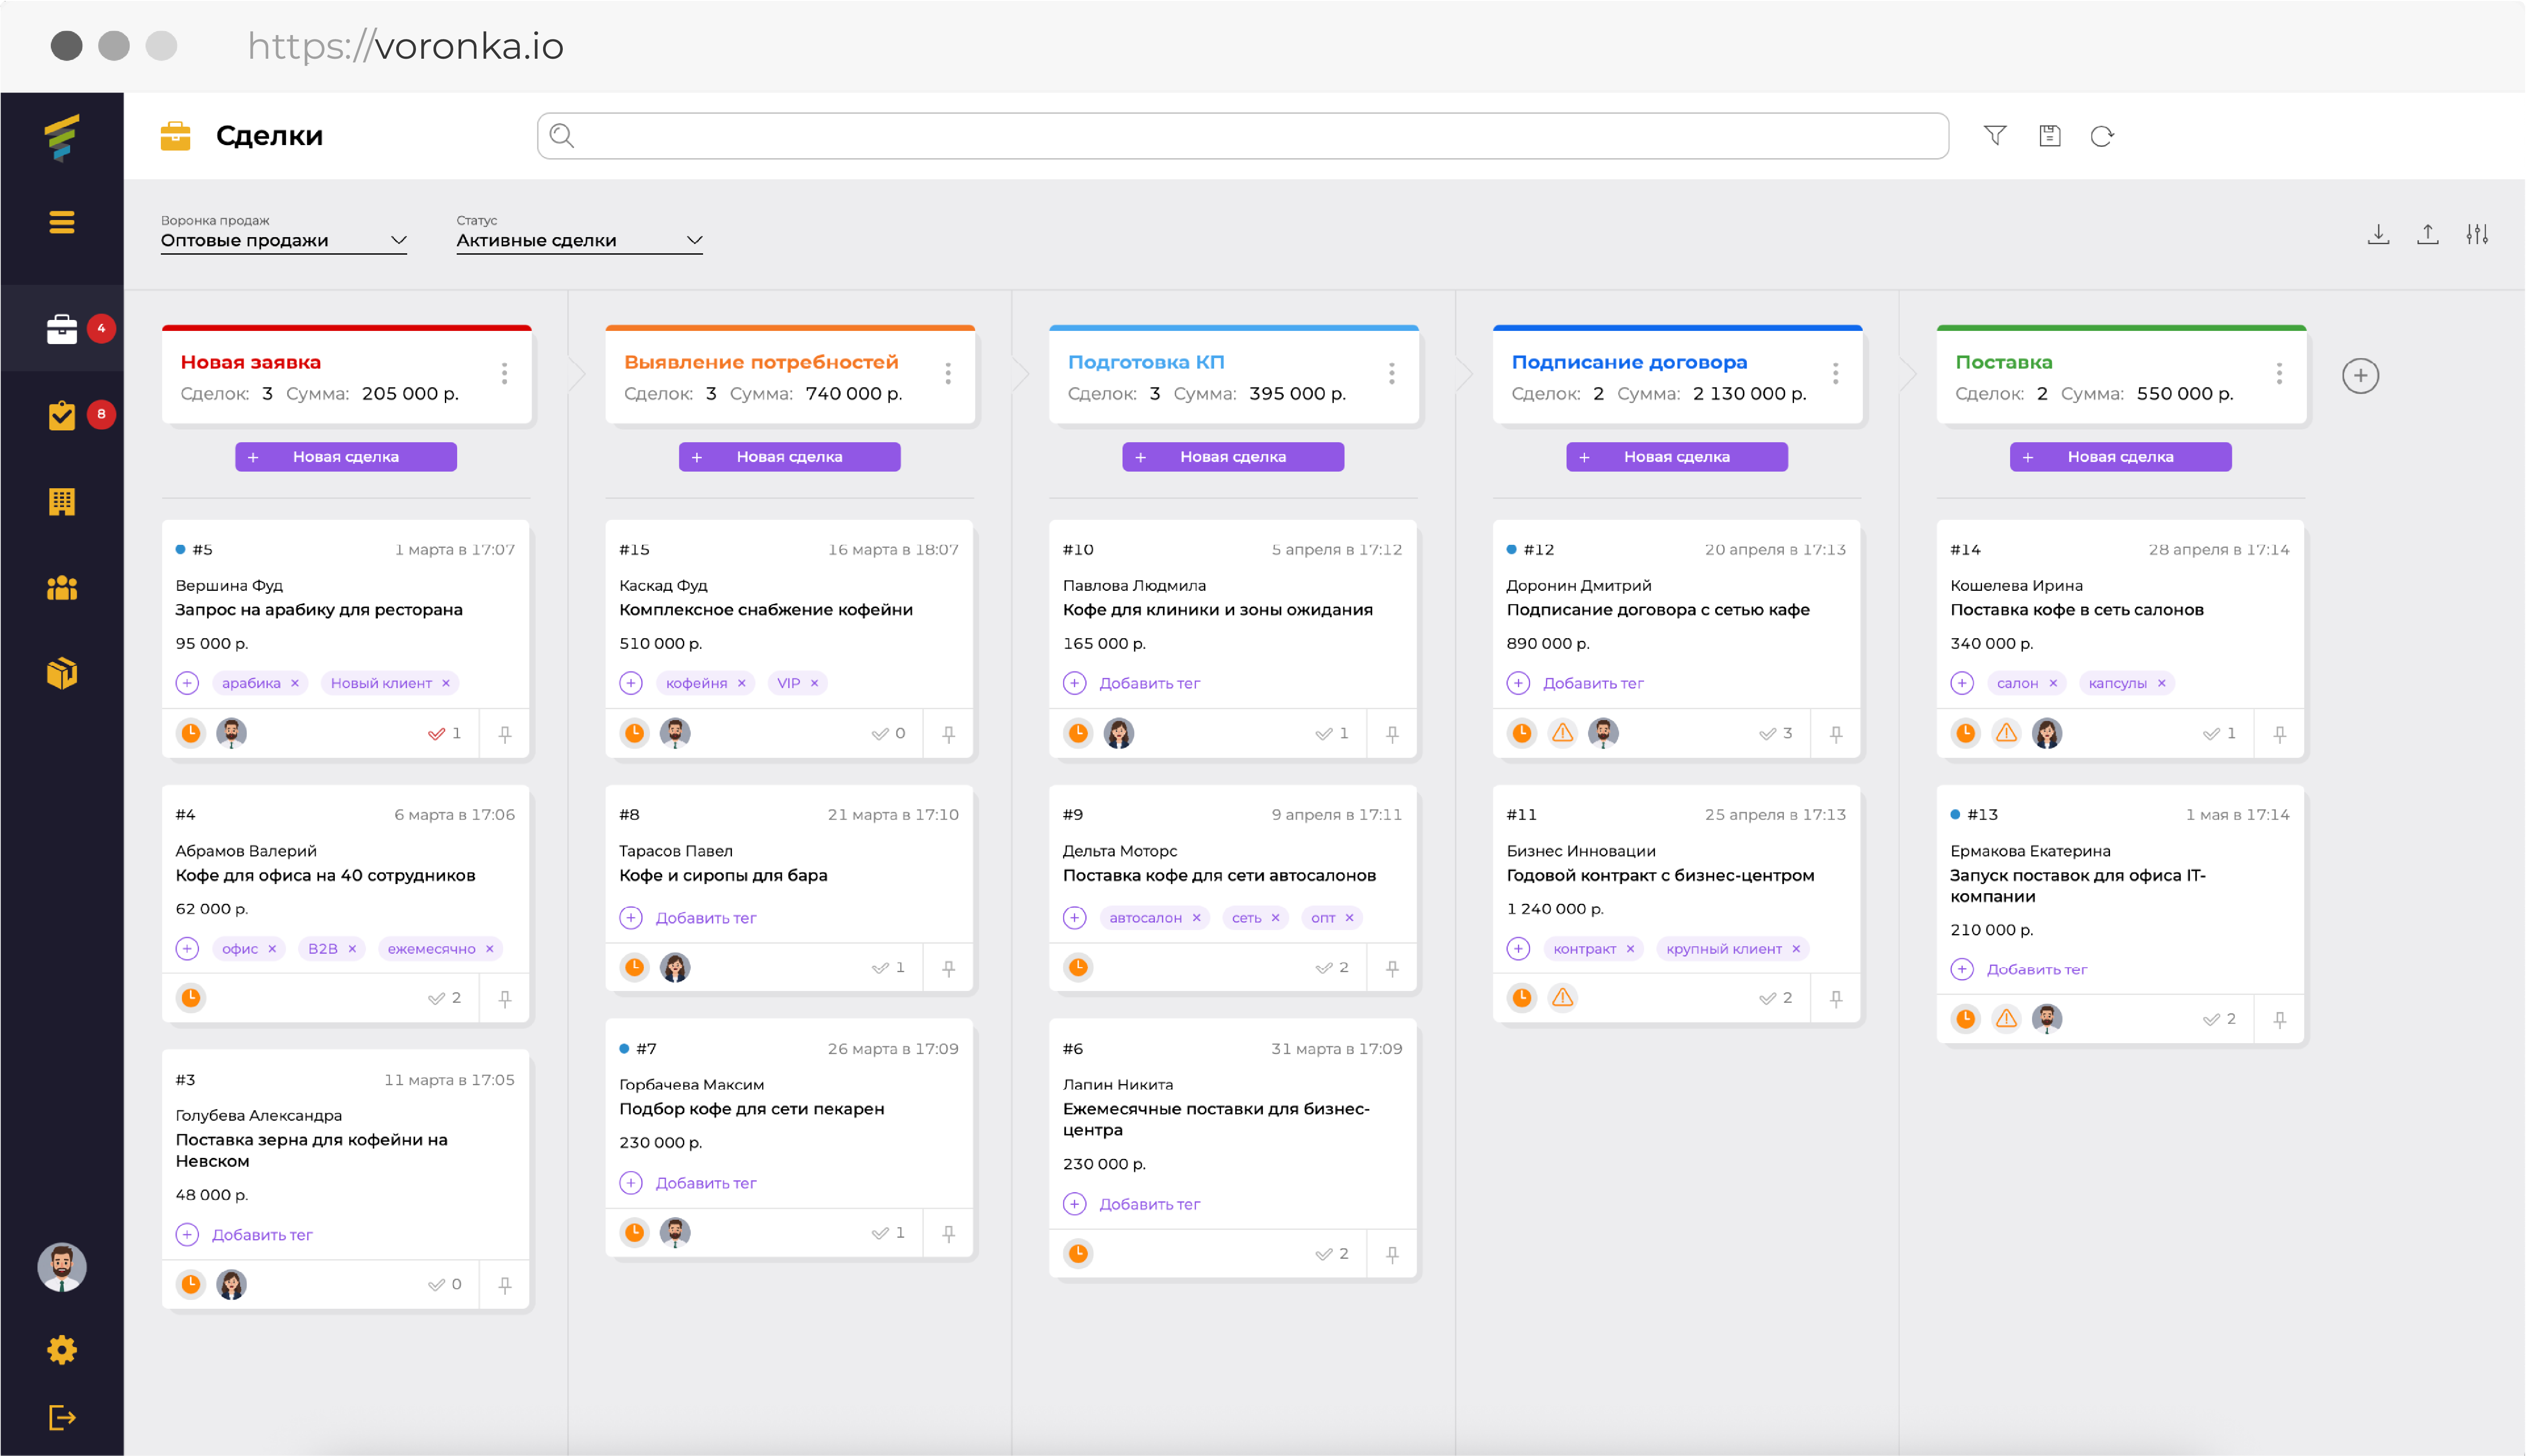
Task: Pin deal #5 with the pin icon
Action: tap(505, 734)
